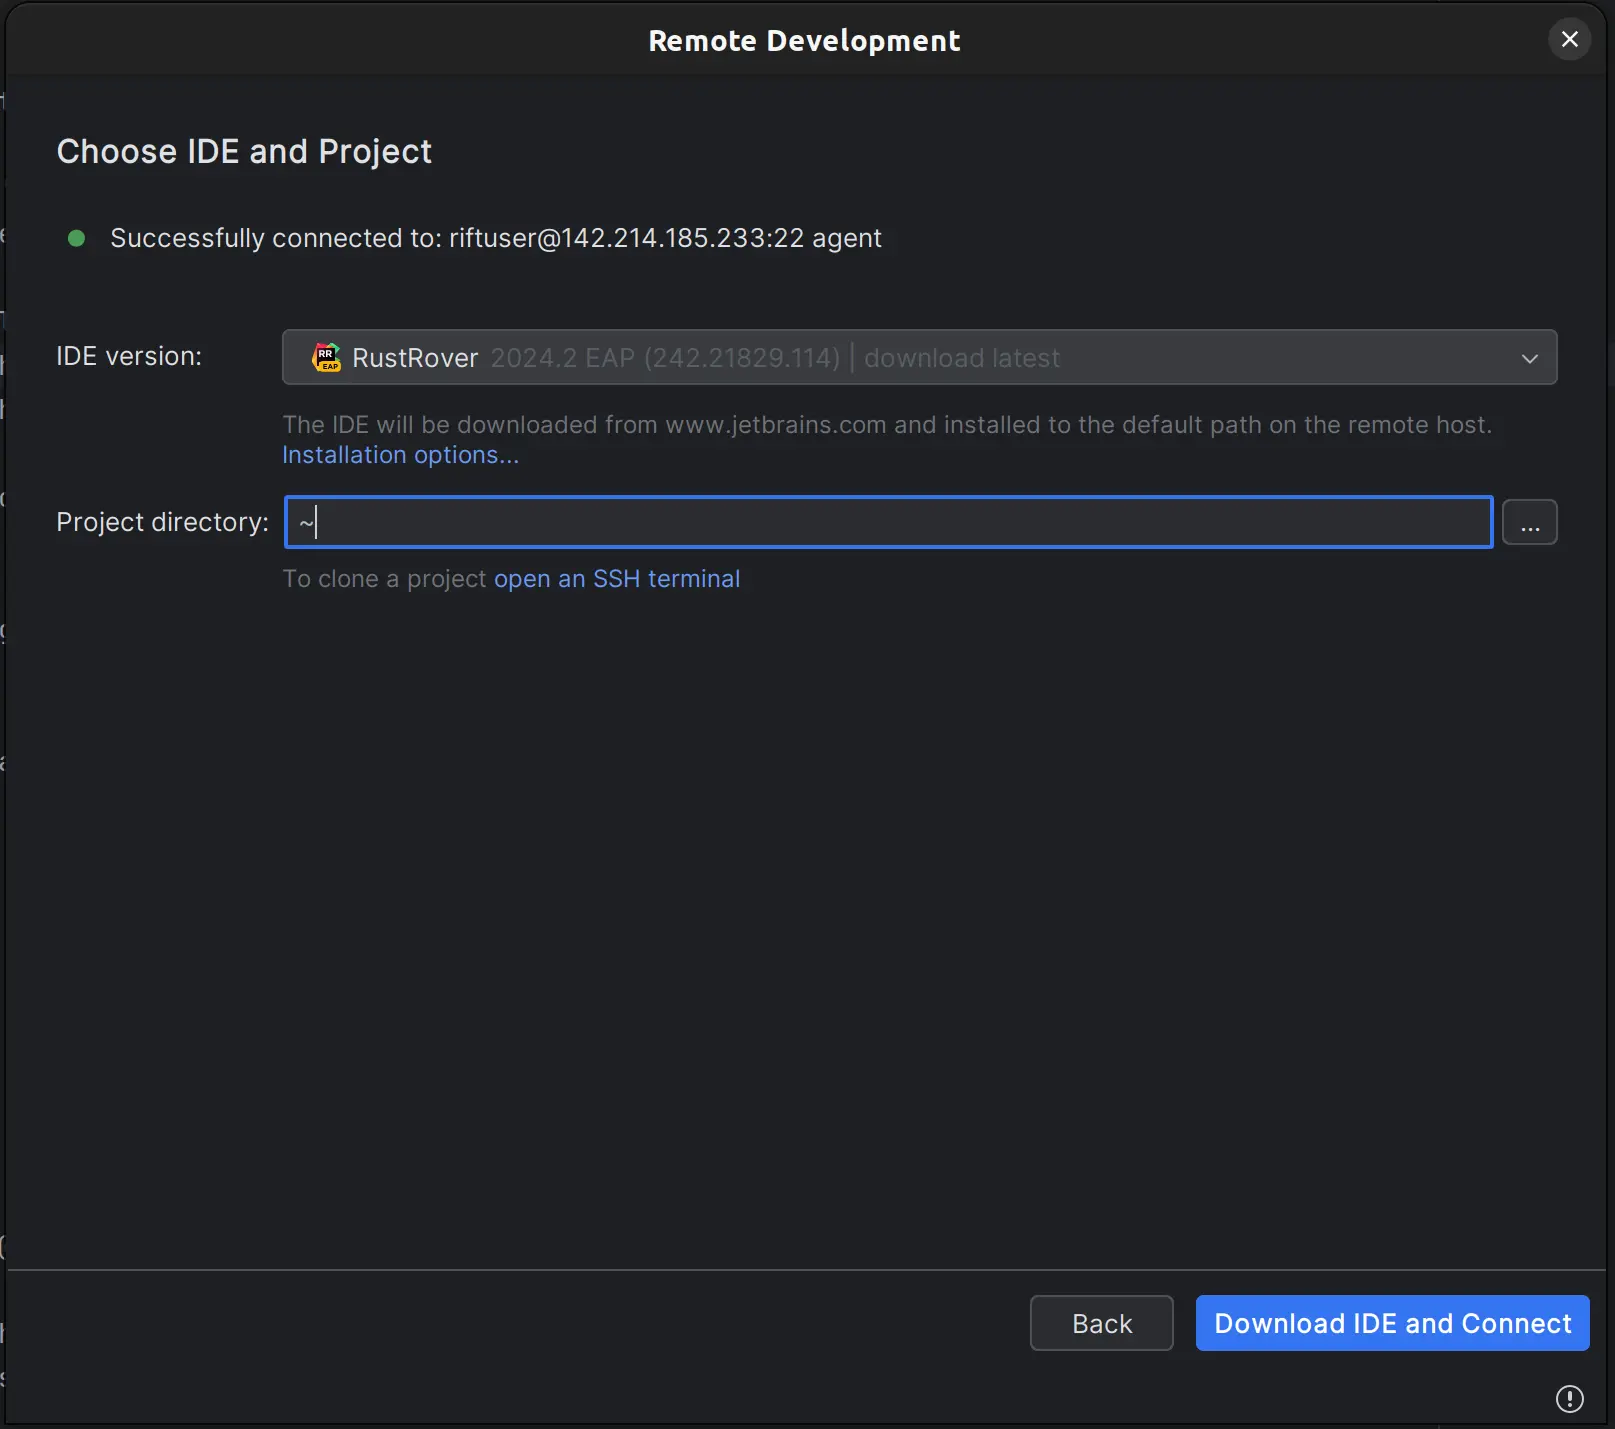Viewport: 1615px width, 1429px height.
Task: Click the green connection status dot
Action: coord(76,238)
